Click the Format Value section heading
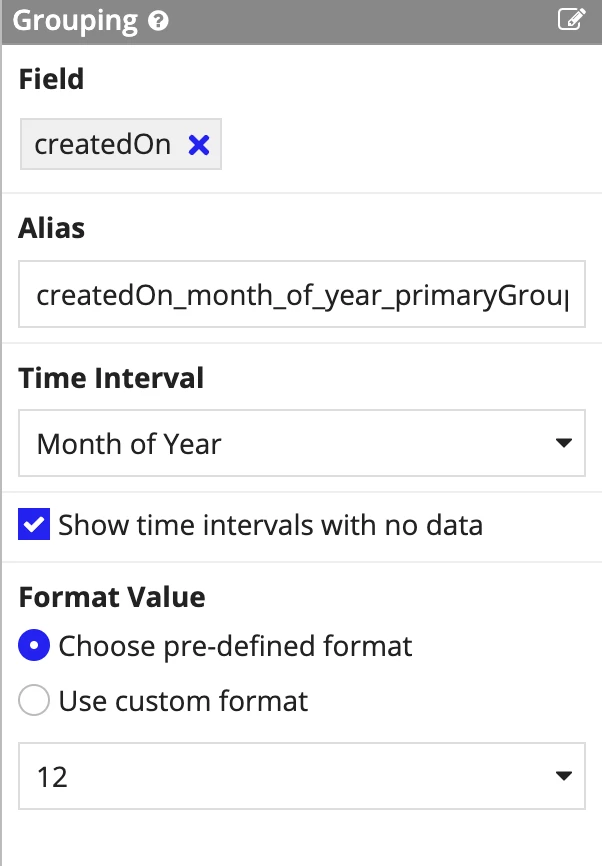The height and width of the screenshot is (866, 602). click(112, 597)
